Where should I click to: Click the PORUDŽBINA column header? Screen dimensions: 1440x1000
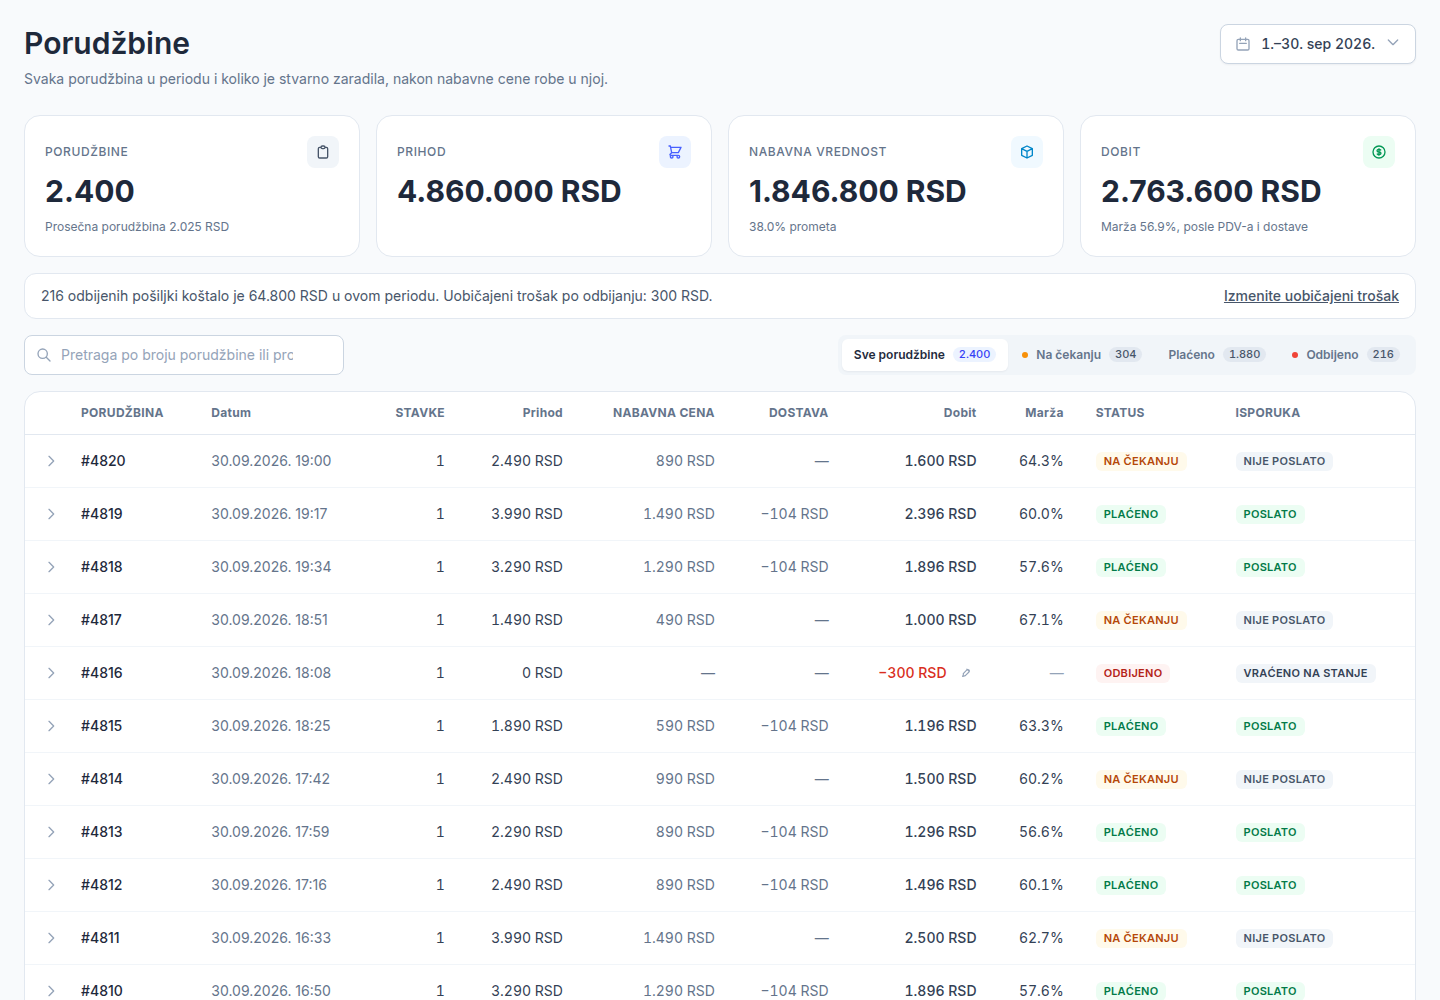coord(122,413)
